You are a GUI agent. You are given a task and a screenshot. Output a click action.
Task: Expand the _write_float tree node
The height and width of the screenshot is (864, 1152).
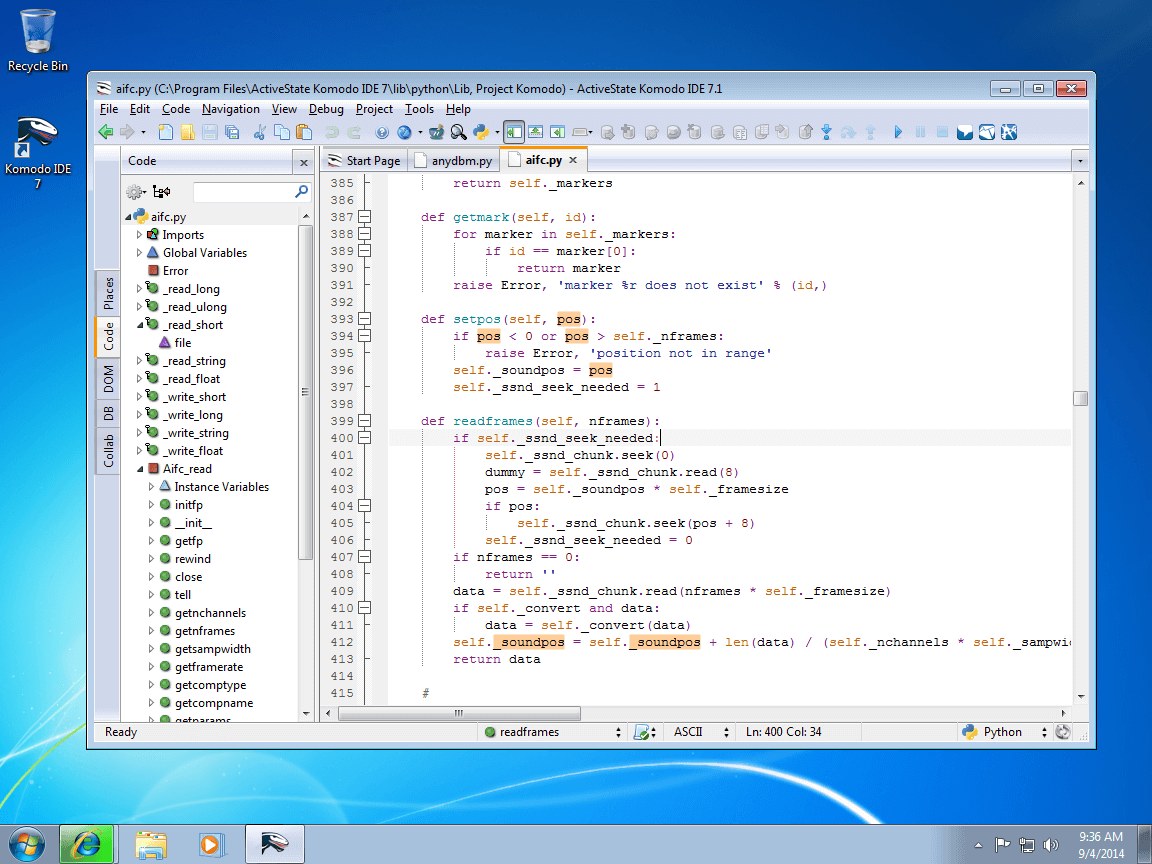(x=139, y=451)
